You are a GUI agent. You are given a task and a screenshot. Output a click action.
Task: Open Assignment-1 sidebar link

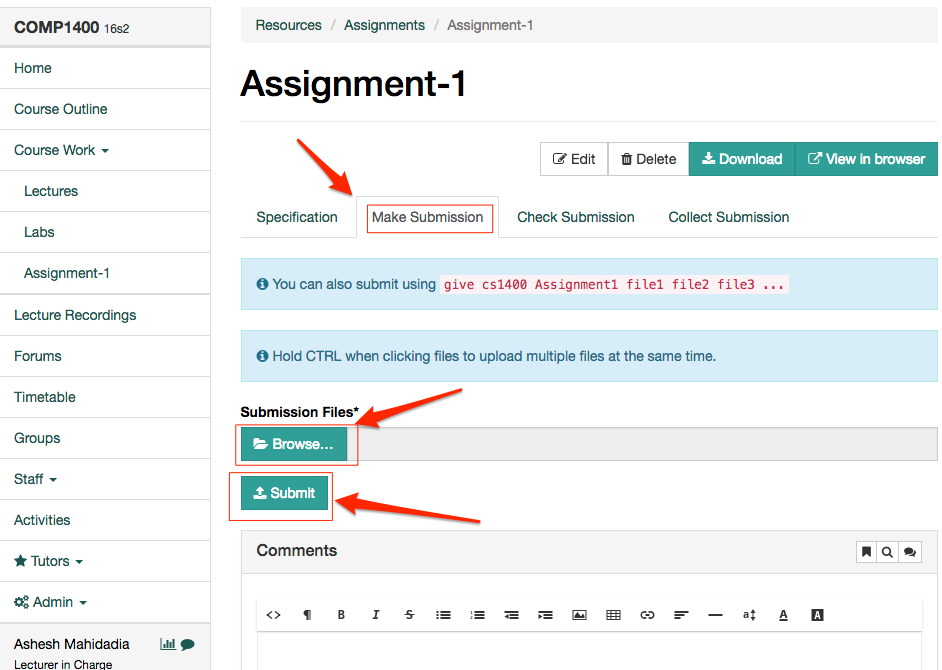(x=105, y=273)
